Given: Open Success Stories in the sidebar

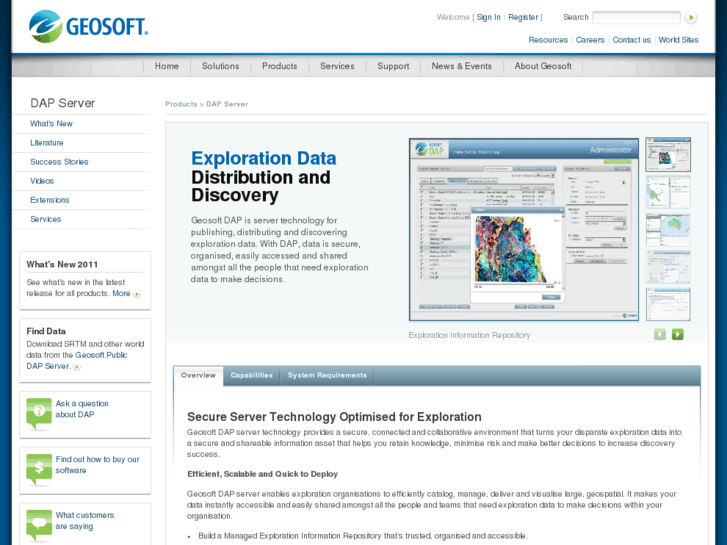Looking at the screenshot, I should pyautogui.click(x=59, y=162).
